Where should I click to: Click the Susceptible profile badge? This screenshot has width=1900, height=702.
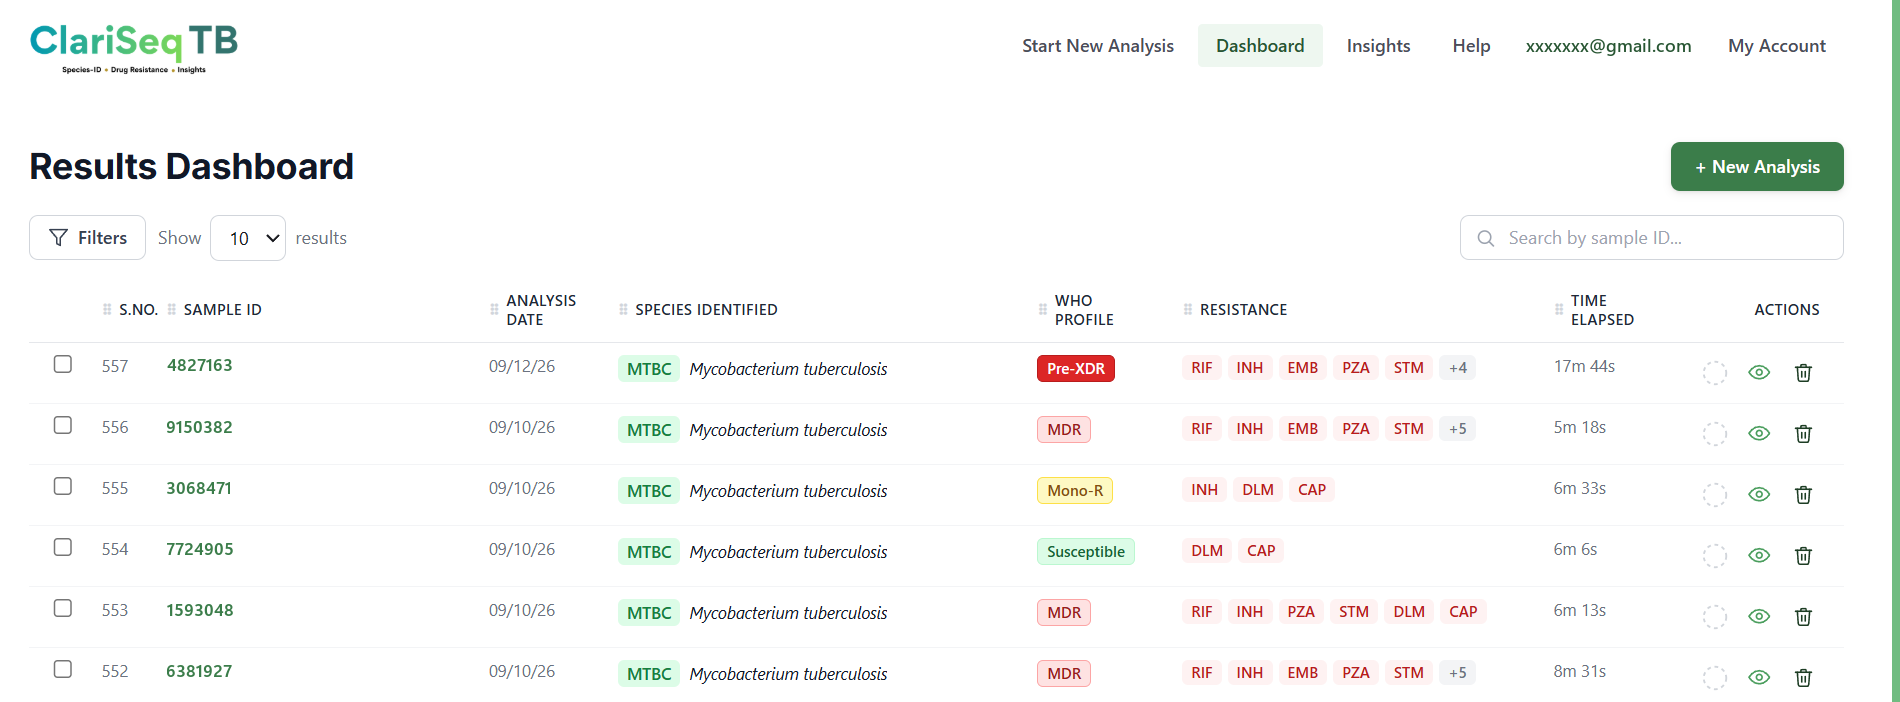tap(1086, 552)
